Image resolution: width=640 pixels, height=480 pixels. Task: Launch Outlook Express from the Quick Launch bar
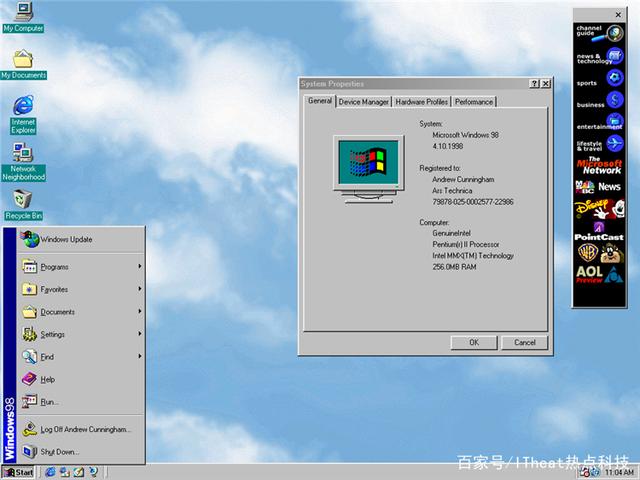[x=65, y=472]
